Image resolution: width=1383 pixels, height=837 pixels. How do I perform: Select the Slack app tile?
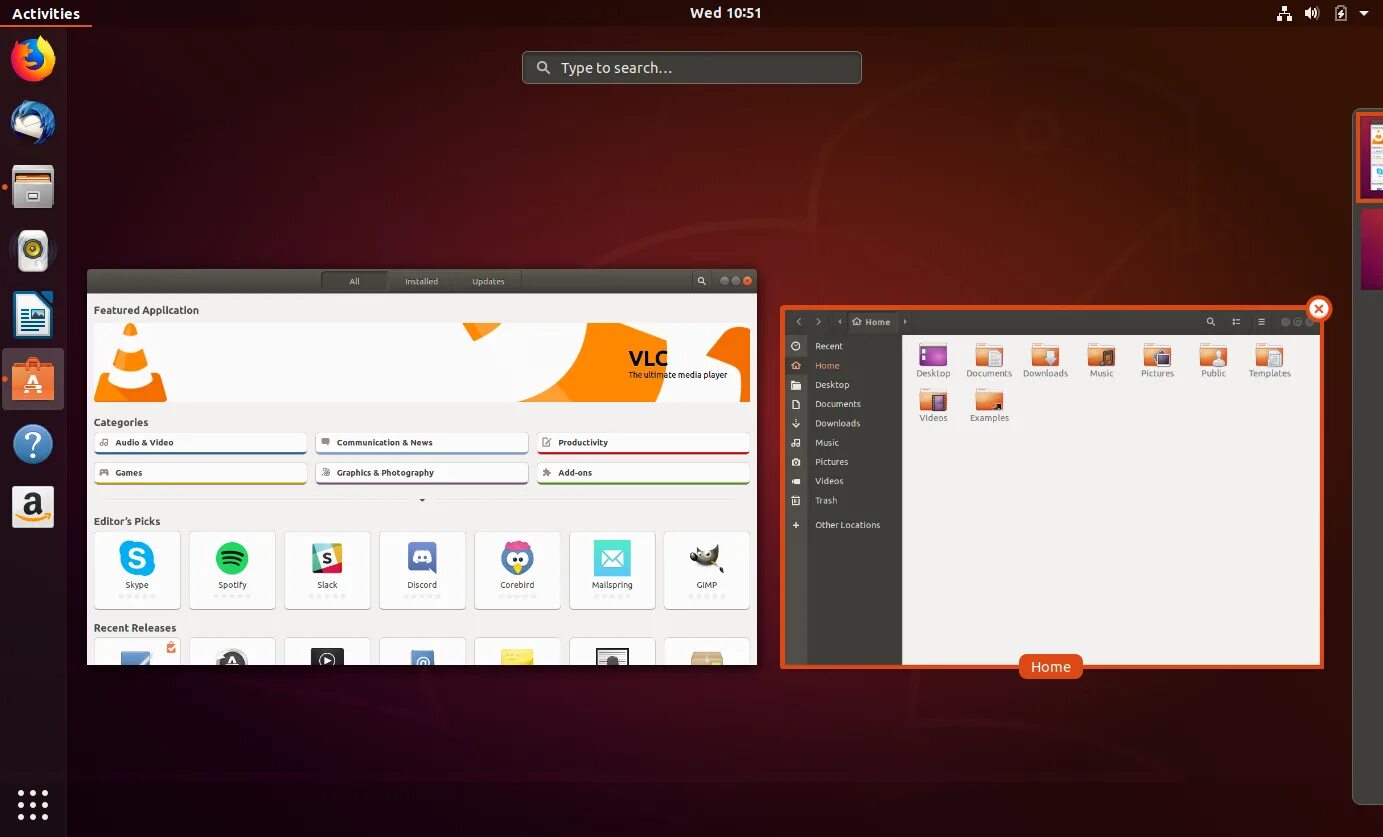(327, 570)
